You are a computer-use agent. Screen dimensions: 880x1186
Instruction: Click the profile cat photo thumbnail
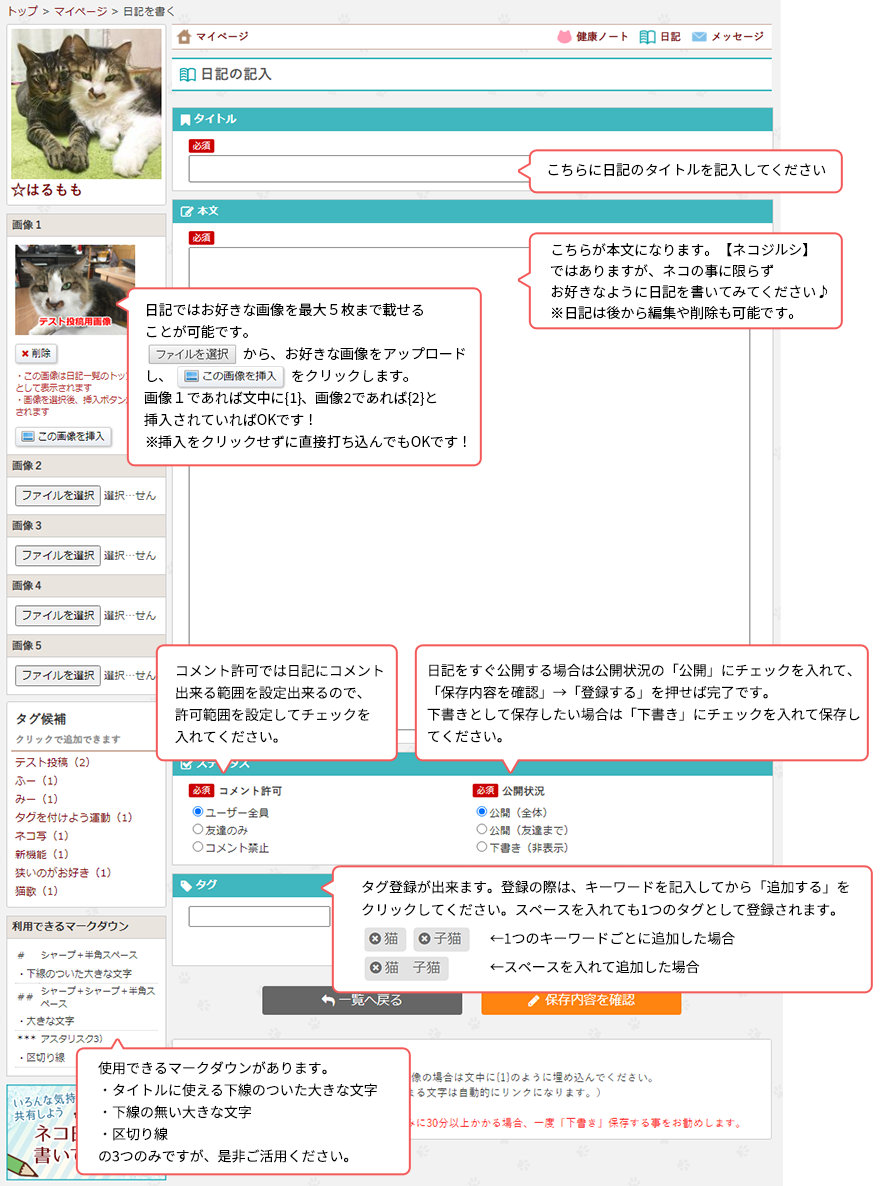86,104
